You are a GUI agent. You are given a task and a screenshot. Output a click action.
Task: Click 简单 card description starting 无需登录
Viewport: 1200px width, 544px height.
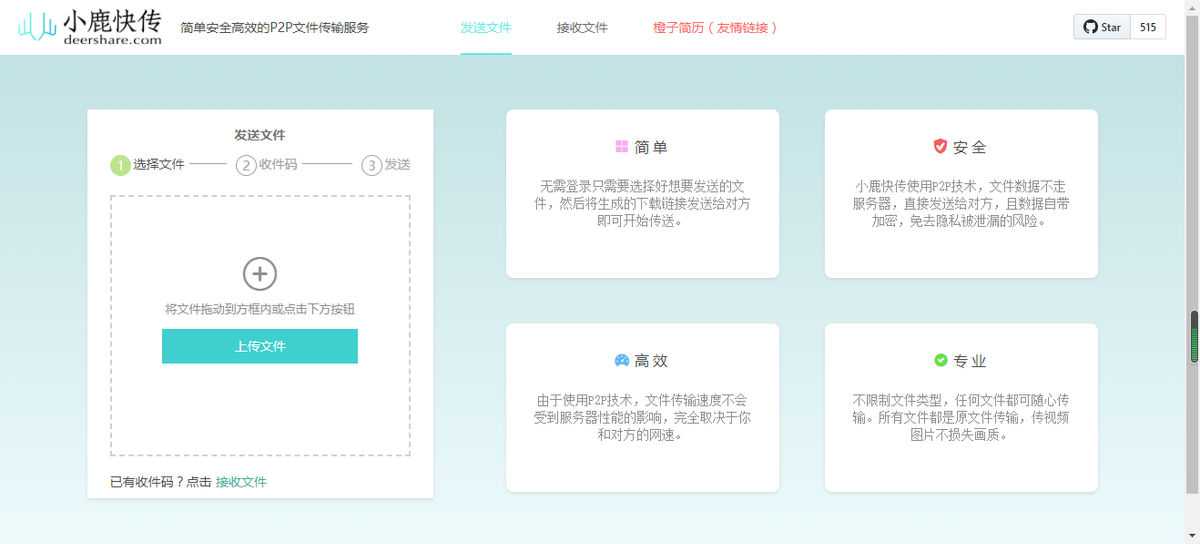point(642,203)
